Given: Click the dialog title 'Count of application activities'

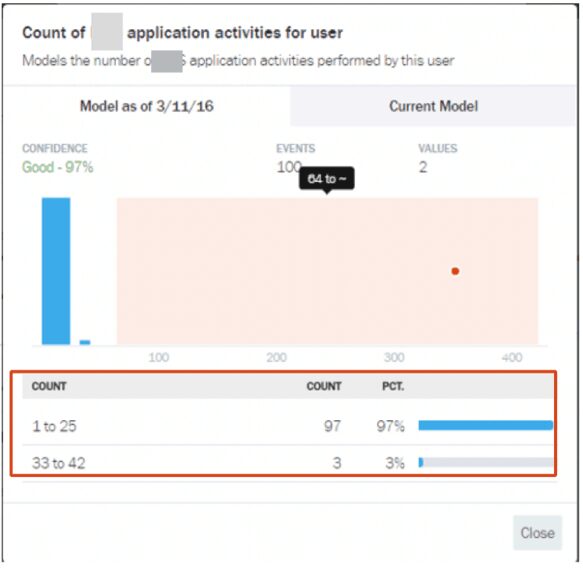Looking at the screenshot, I should coord(182,33).
